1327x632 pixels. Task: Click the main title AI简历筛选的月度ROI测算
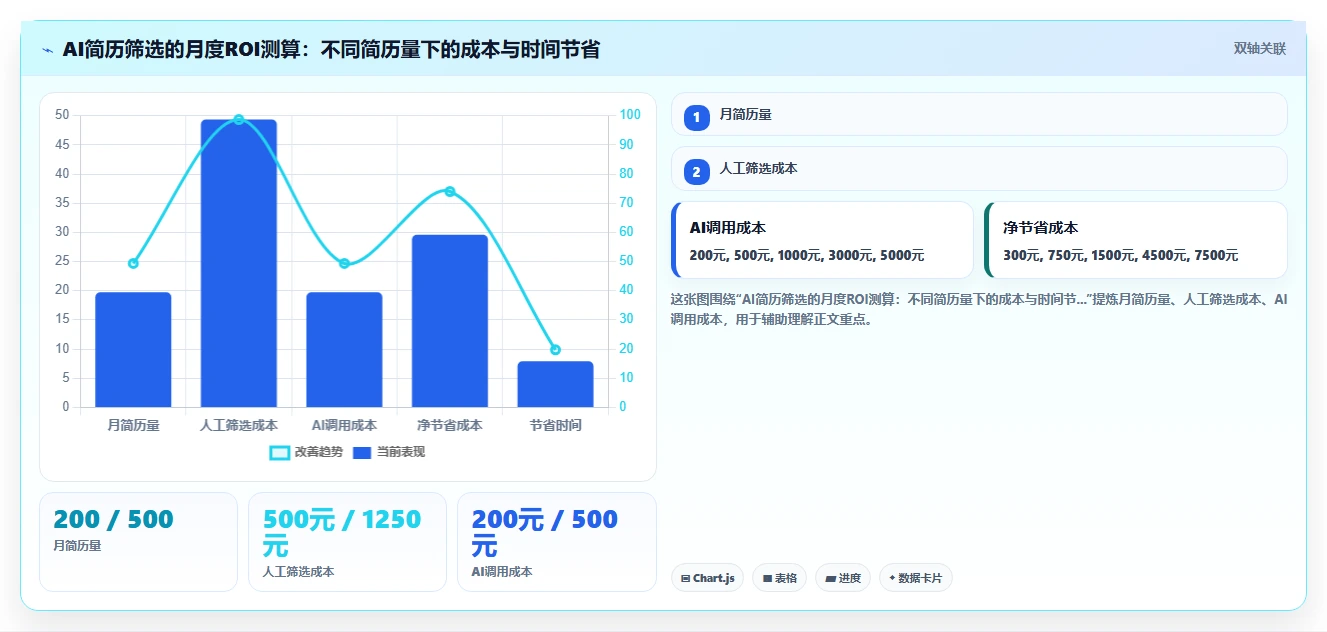point(331,49)
